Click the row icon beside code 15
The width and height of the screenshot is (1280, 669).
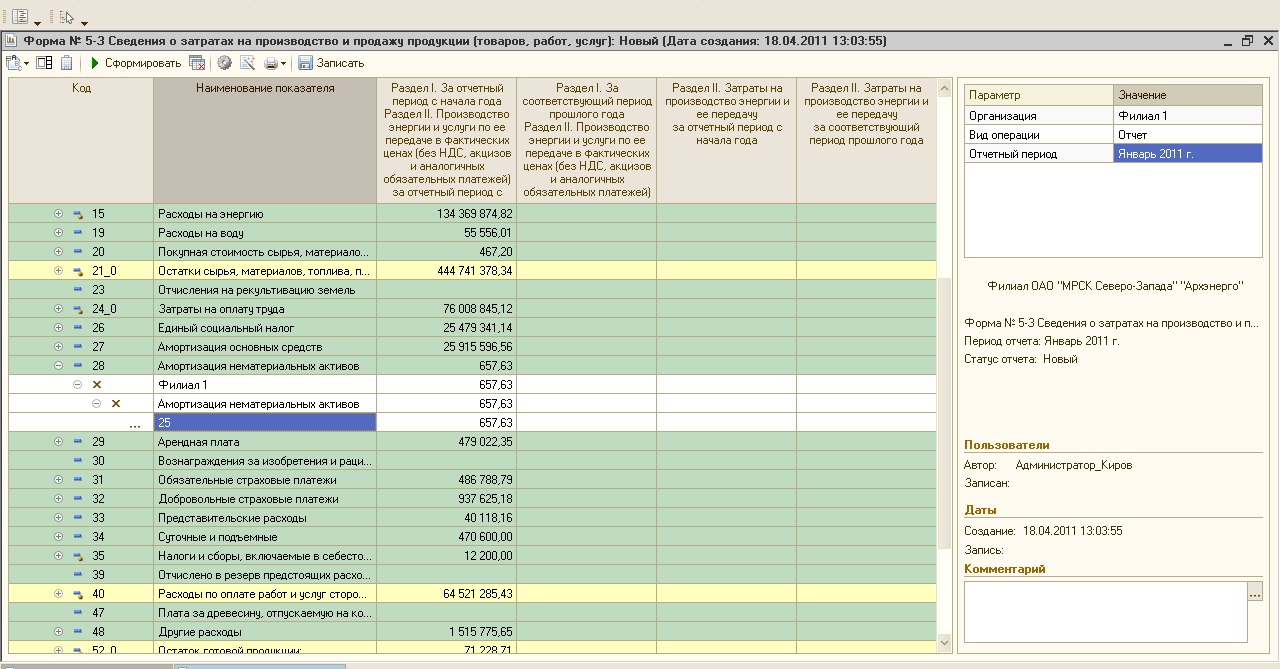[x=78, y=214]
